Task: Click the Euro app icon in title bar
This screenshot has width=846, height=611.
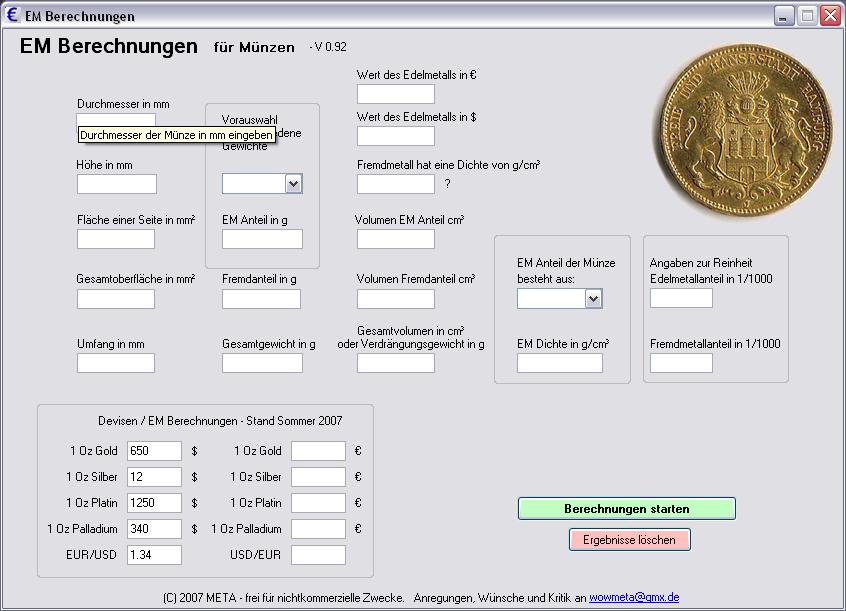Action: point(12,15)
